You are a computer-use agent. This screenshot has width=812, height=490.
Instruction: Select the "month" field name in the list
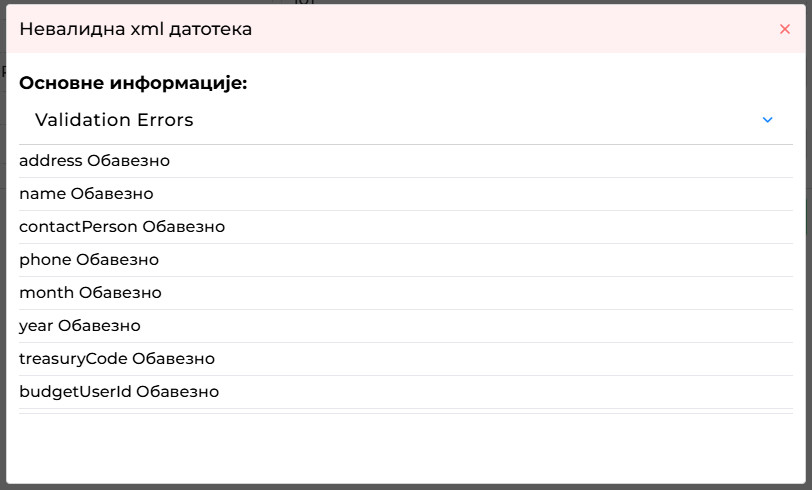click(47, 293)
